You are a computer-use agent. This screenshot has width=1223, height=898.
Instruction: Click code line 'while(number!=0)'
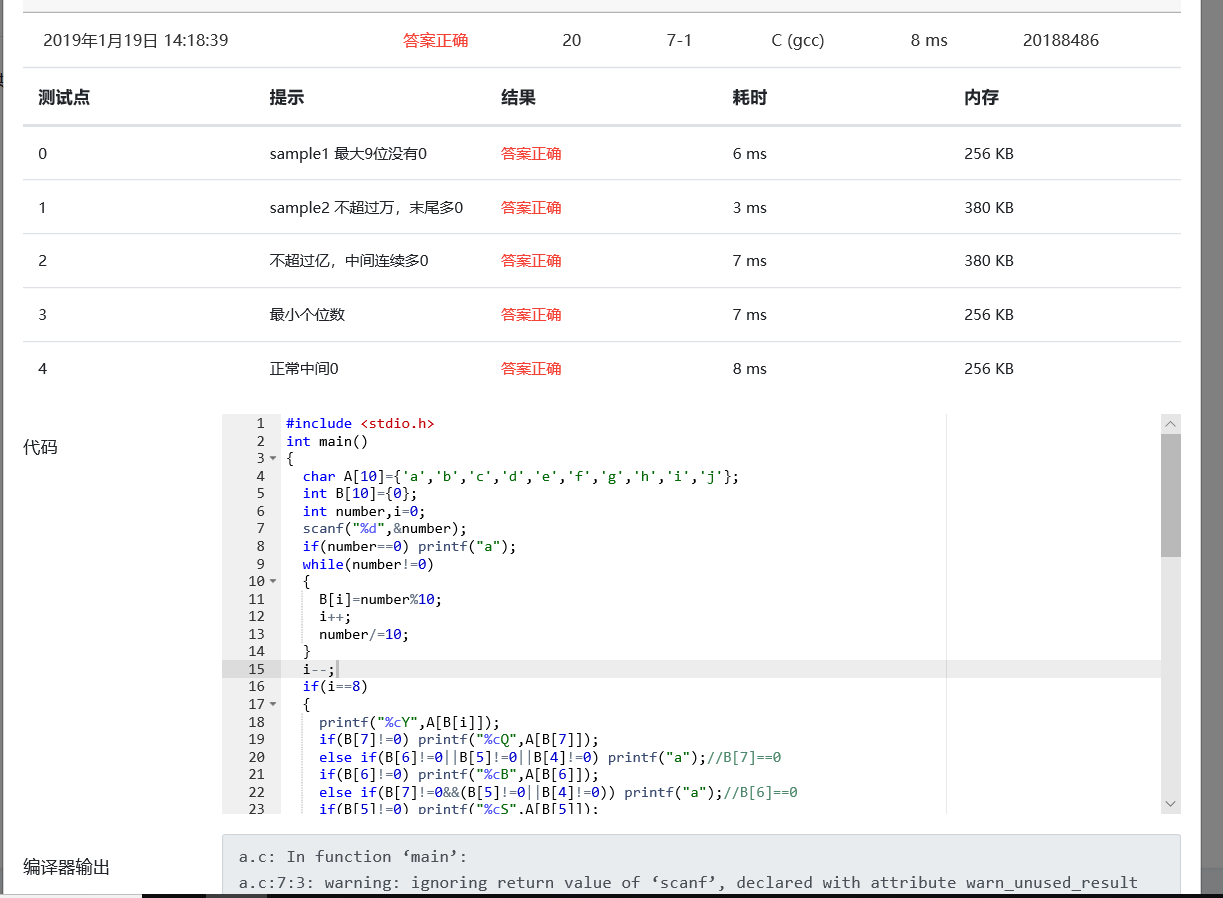[x=368, y=564]
